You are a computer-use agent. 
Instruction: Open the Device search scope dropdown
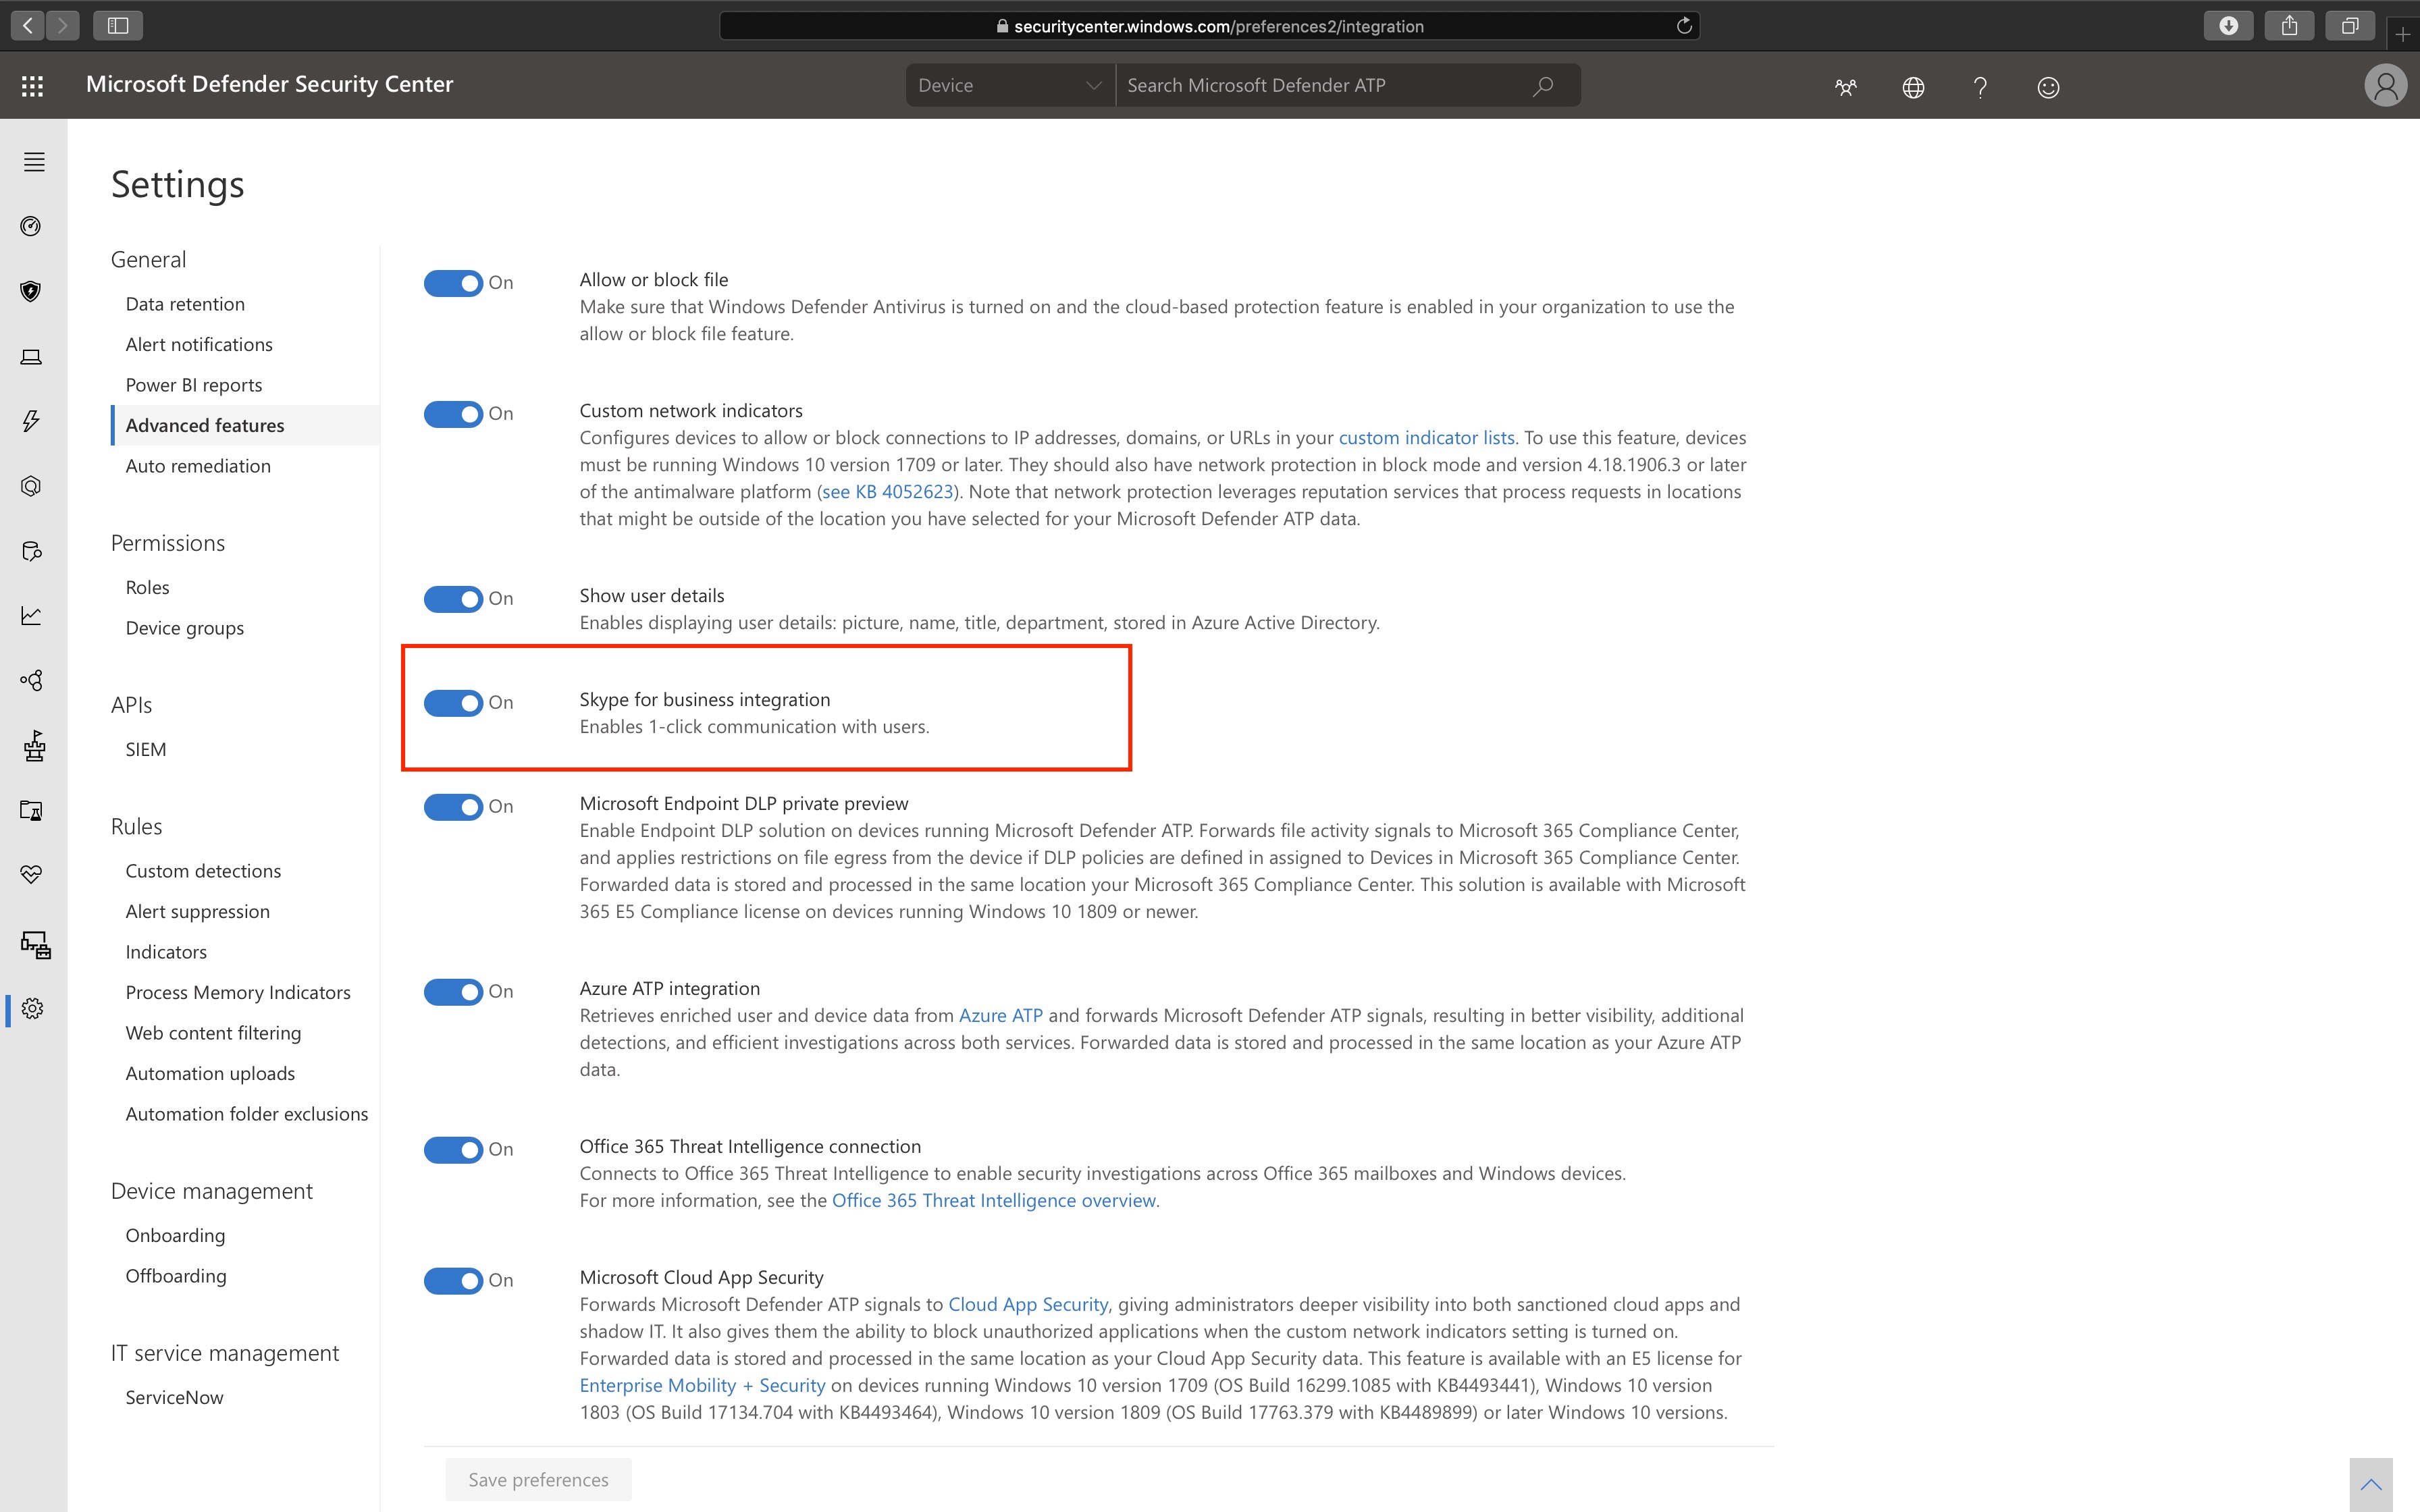pos(1008,85)
